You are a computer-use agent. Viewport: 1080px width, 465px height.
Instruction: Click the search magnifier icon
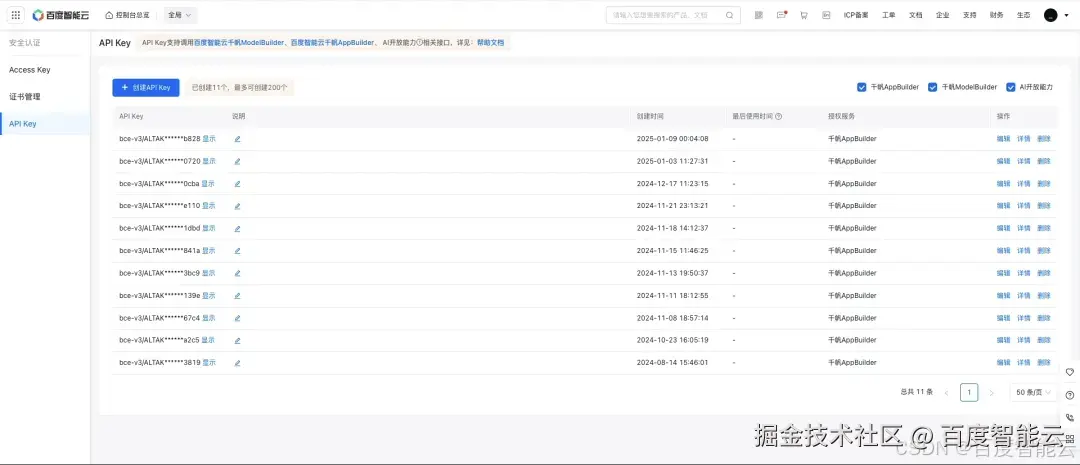pyautogui.click(x=729, y=15)
